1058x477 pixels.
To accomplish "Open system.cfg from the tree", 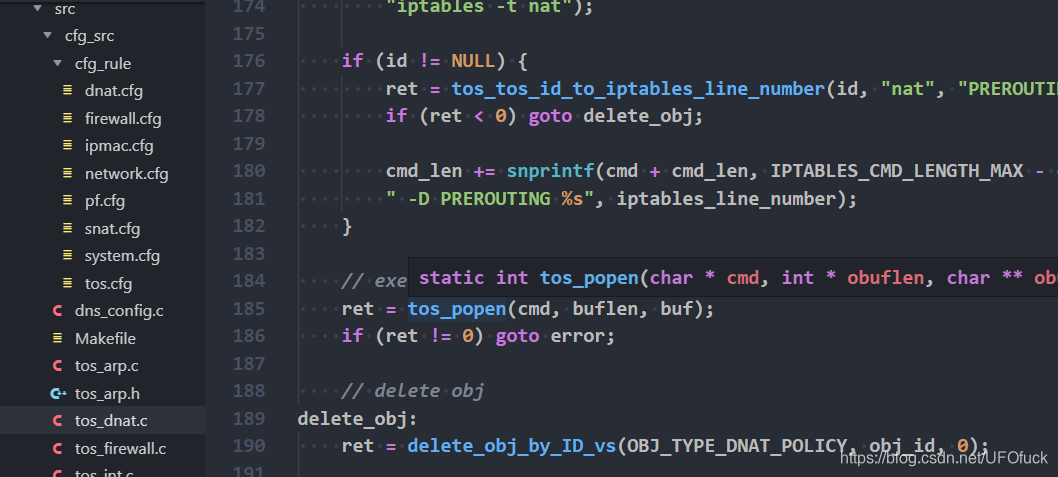I will tap(122, 256).
